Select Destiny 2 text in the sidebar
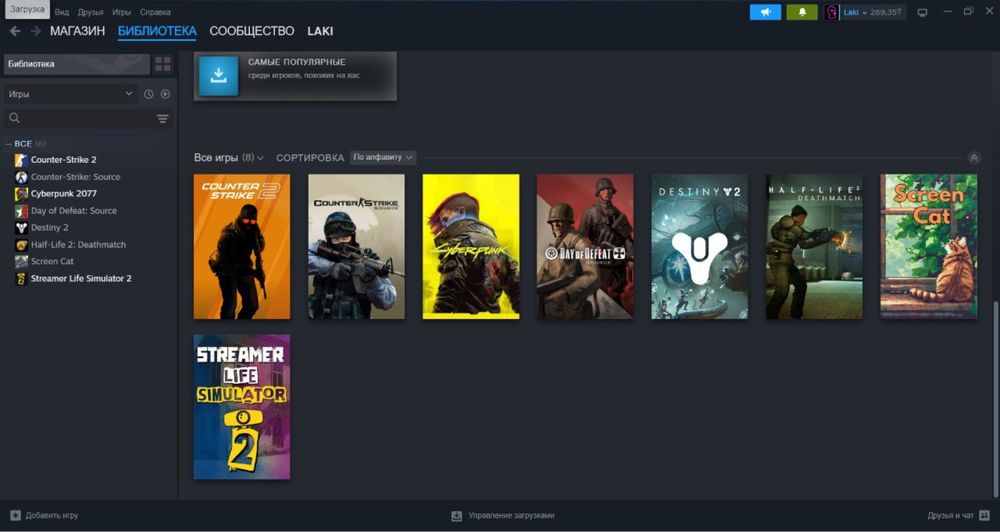The height and width of the screenshot is (532, 1000). [50, 228]
